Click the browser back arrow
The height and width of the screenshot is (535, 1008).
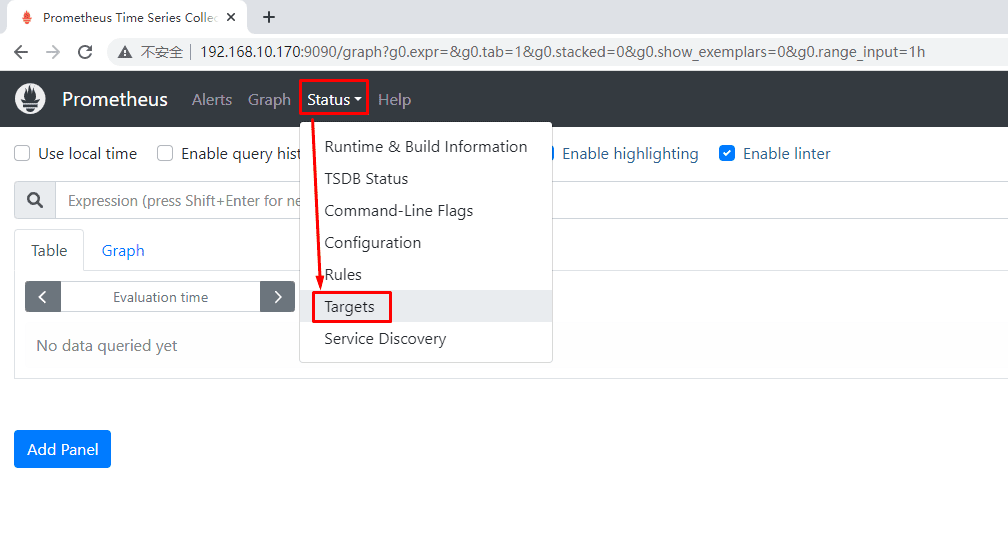click(21, 52)
